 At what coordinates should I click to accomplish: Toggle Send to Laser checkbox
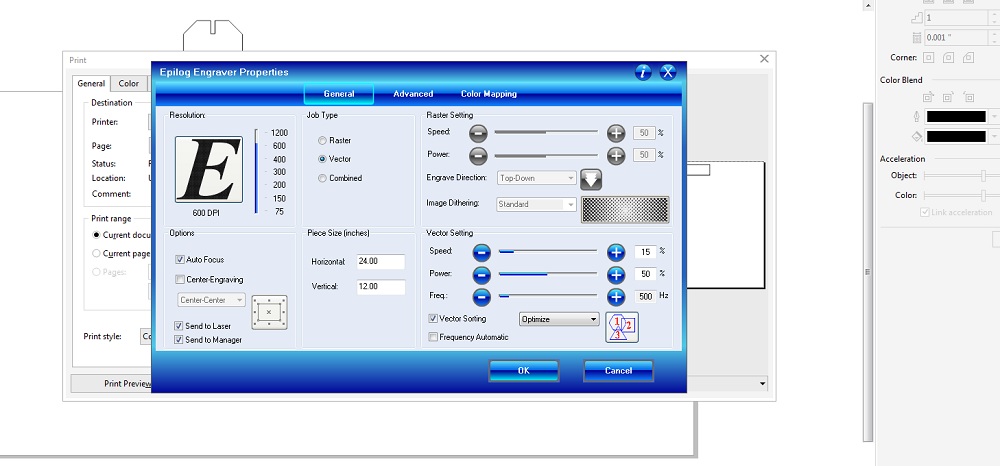pos(179,326)
